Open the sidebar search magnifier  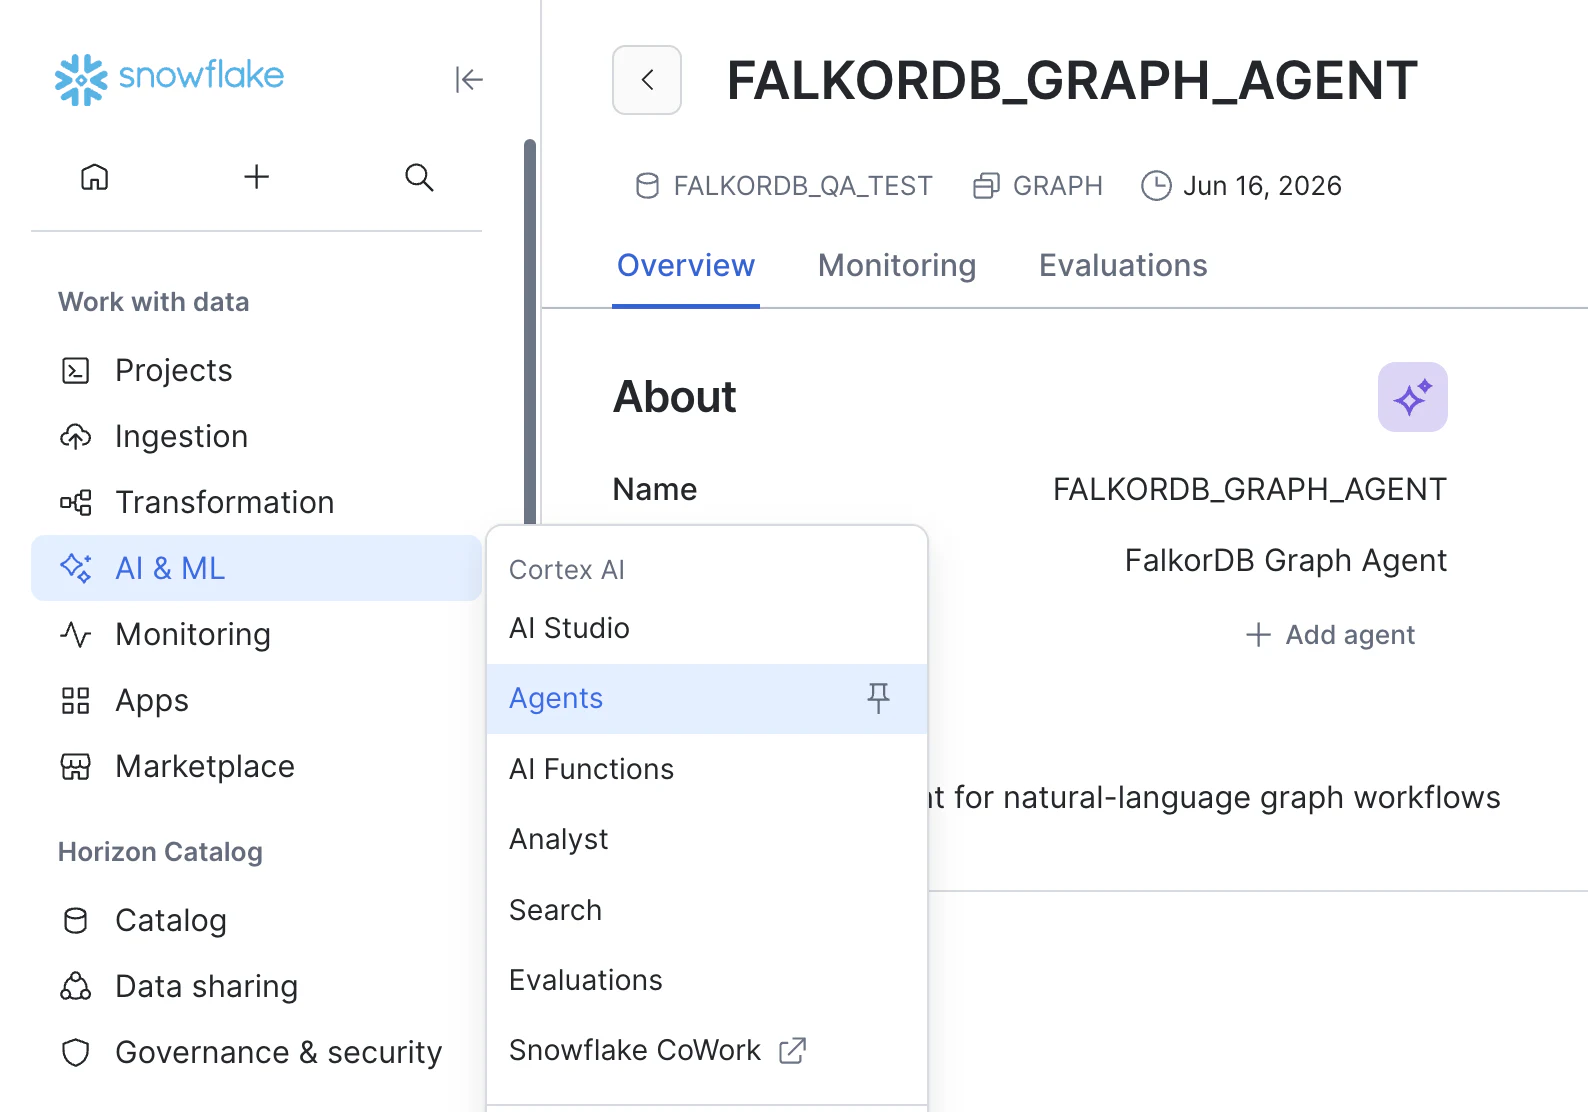click(x=419, y=177)
